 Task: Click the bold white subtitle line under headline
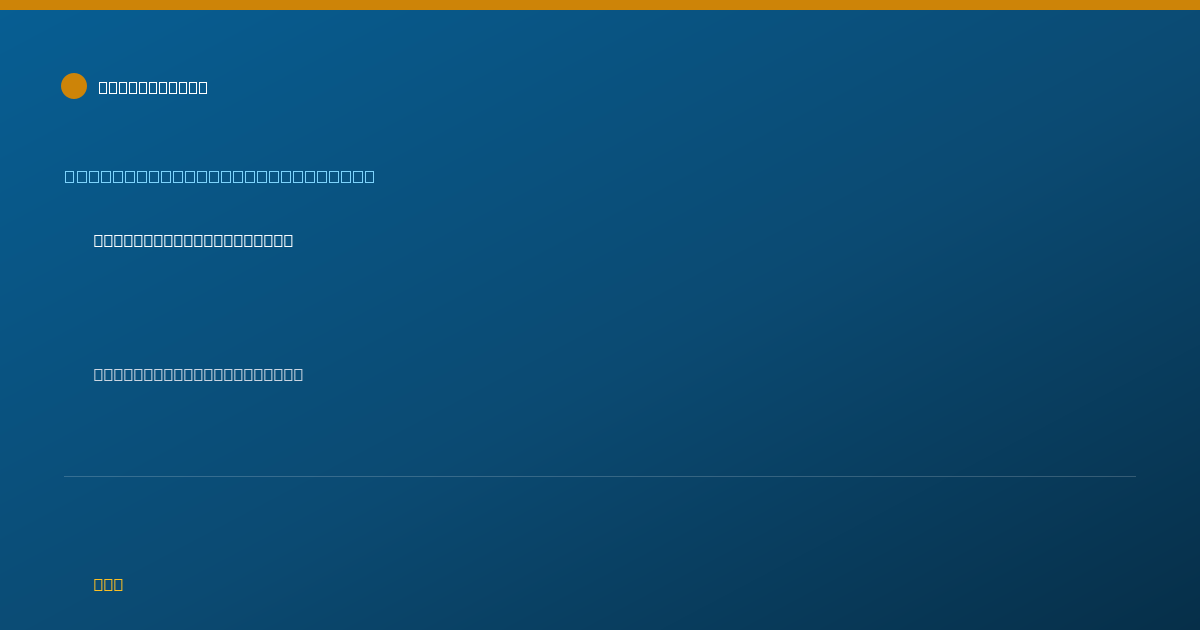[x=193, y=240]
